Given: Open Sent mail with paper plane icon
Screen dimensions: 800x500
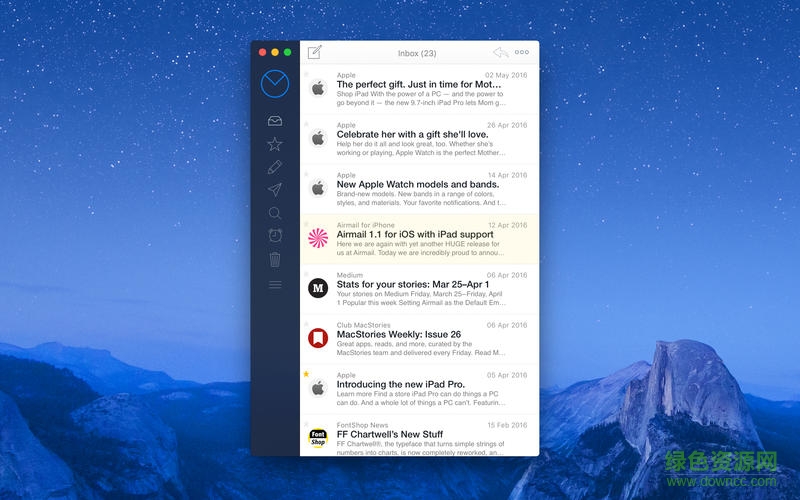Looking at the screenshot, I should [x=274, y=190].
